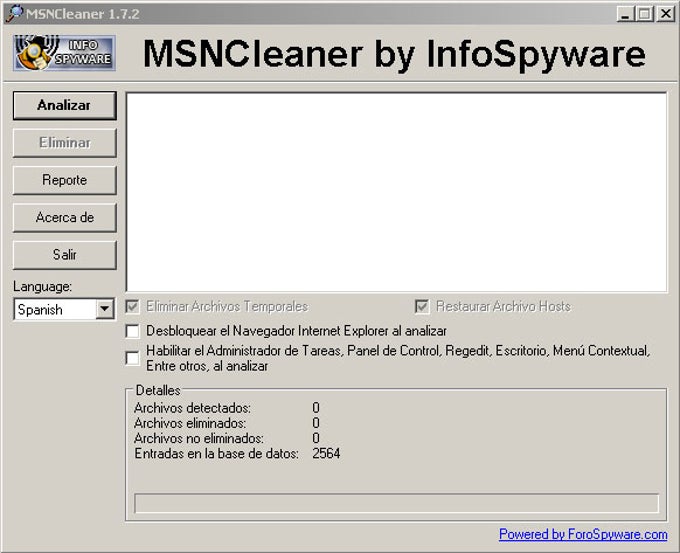Exit using the Salir button
Viewport: 680px width, 553px height.
pos(65,255)
